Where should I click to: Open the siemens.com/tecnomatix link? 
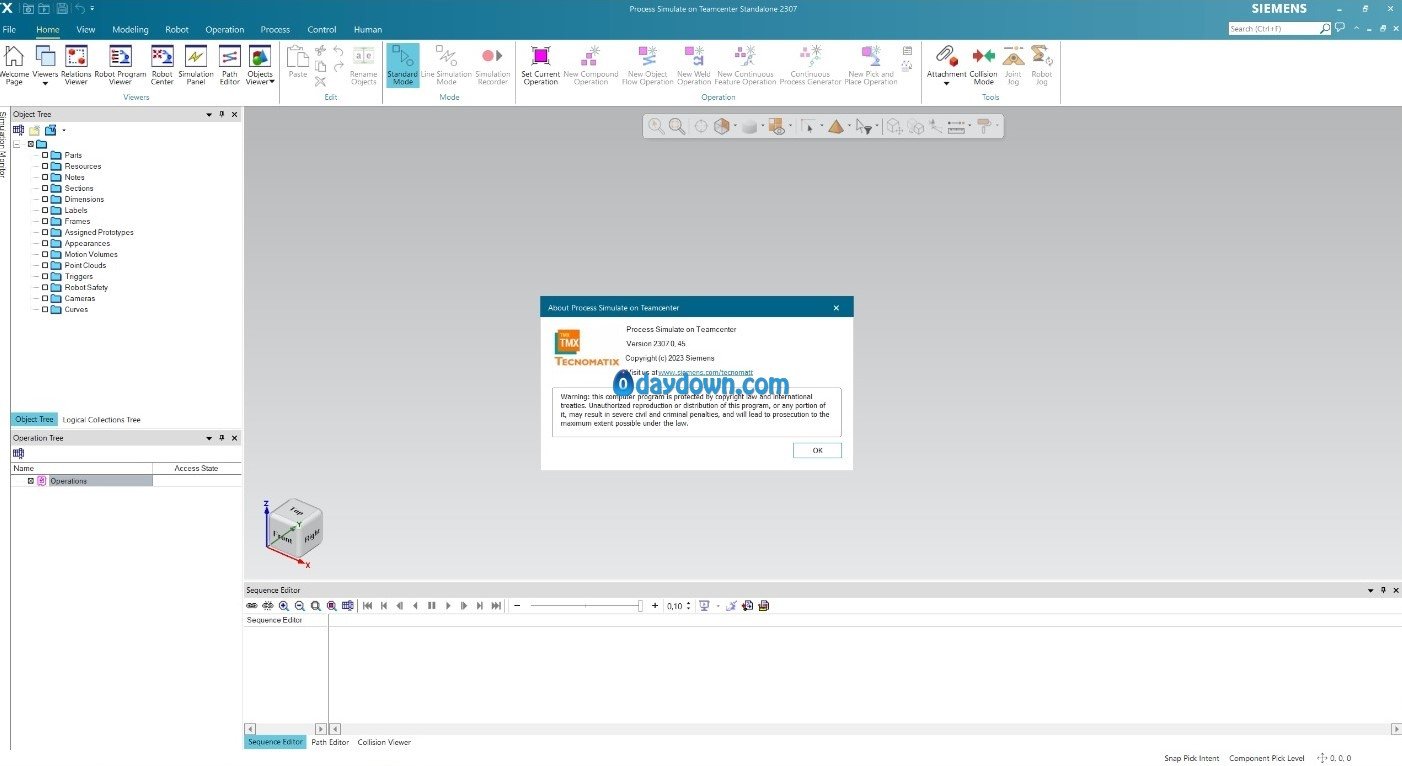point(706,372)
